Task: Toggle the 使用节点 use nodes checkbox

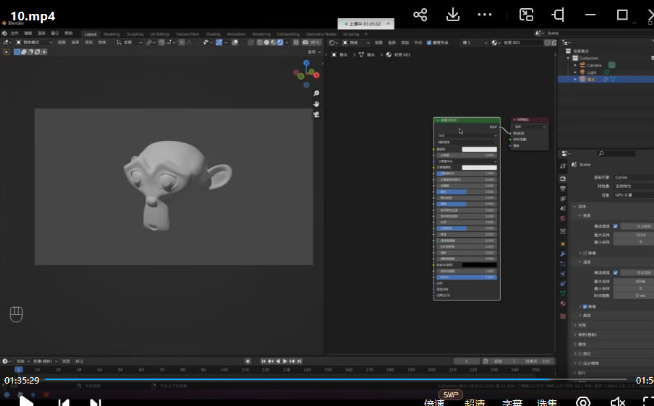Action: tap(429, 43)
